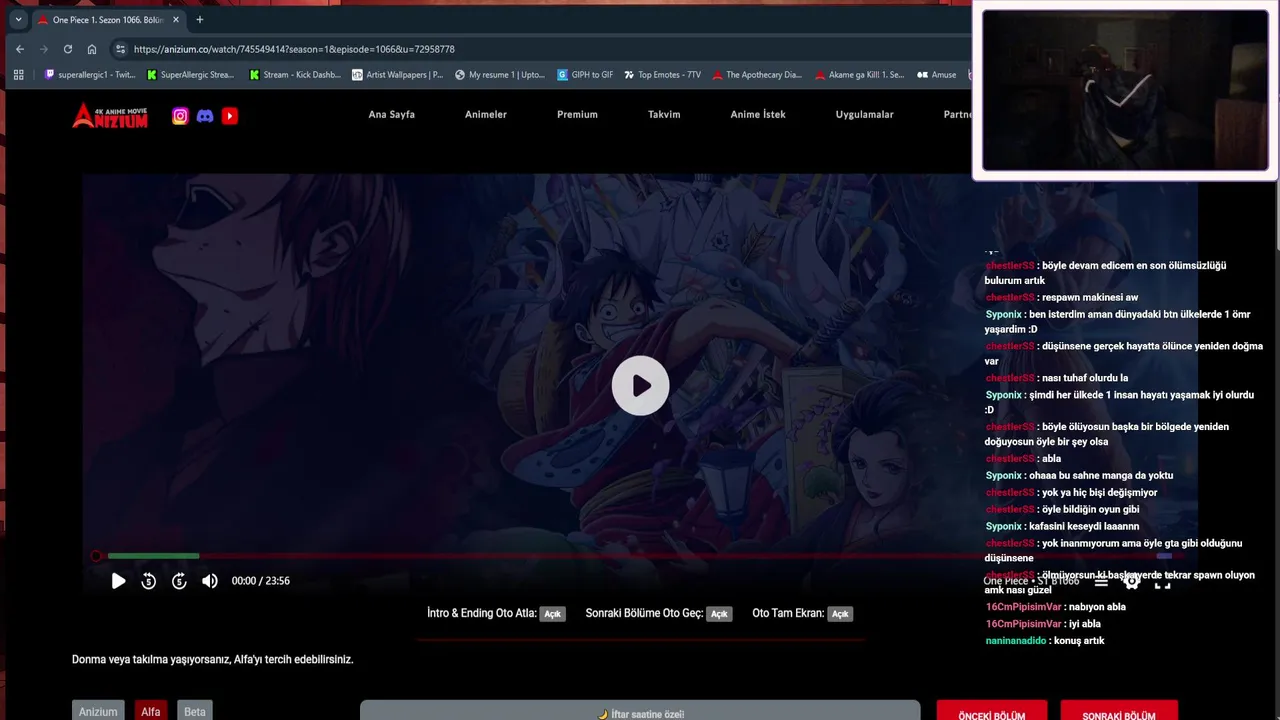
Task: Toggle Sonraki Bölüme Oto Geç switch
Action: coord(719,614)
